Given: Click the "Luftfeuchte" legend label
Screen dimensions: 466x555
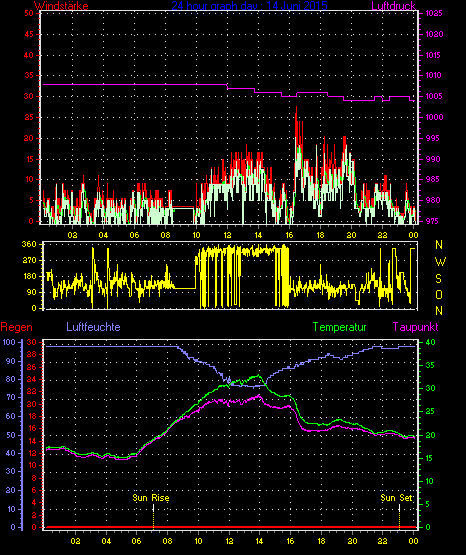Looking at the screenshot, I should click(x=93, y=327).
